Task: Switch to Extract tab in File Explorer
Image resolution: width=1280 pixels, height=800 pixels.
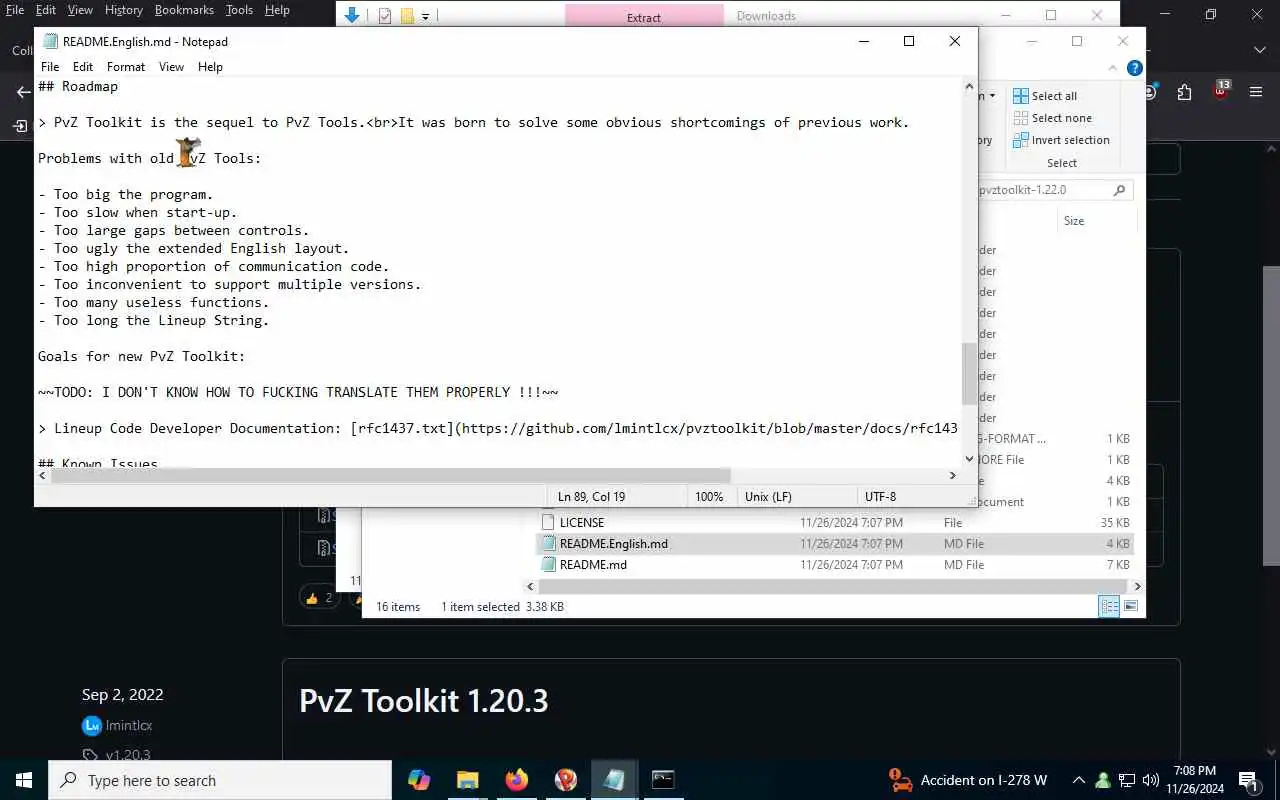Action: pyautogui.click(x=644, y=17)
